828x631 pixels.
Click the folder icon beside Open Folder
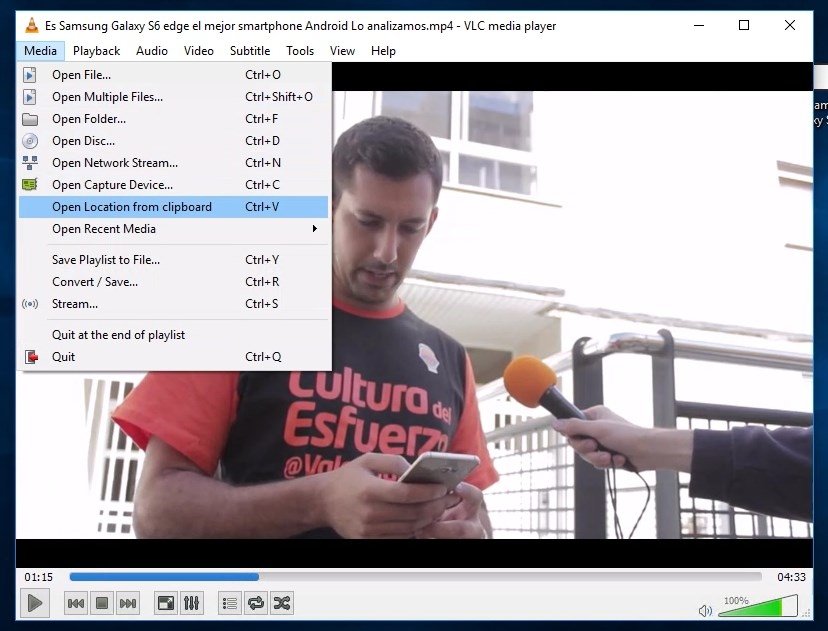(30, 119)
